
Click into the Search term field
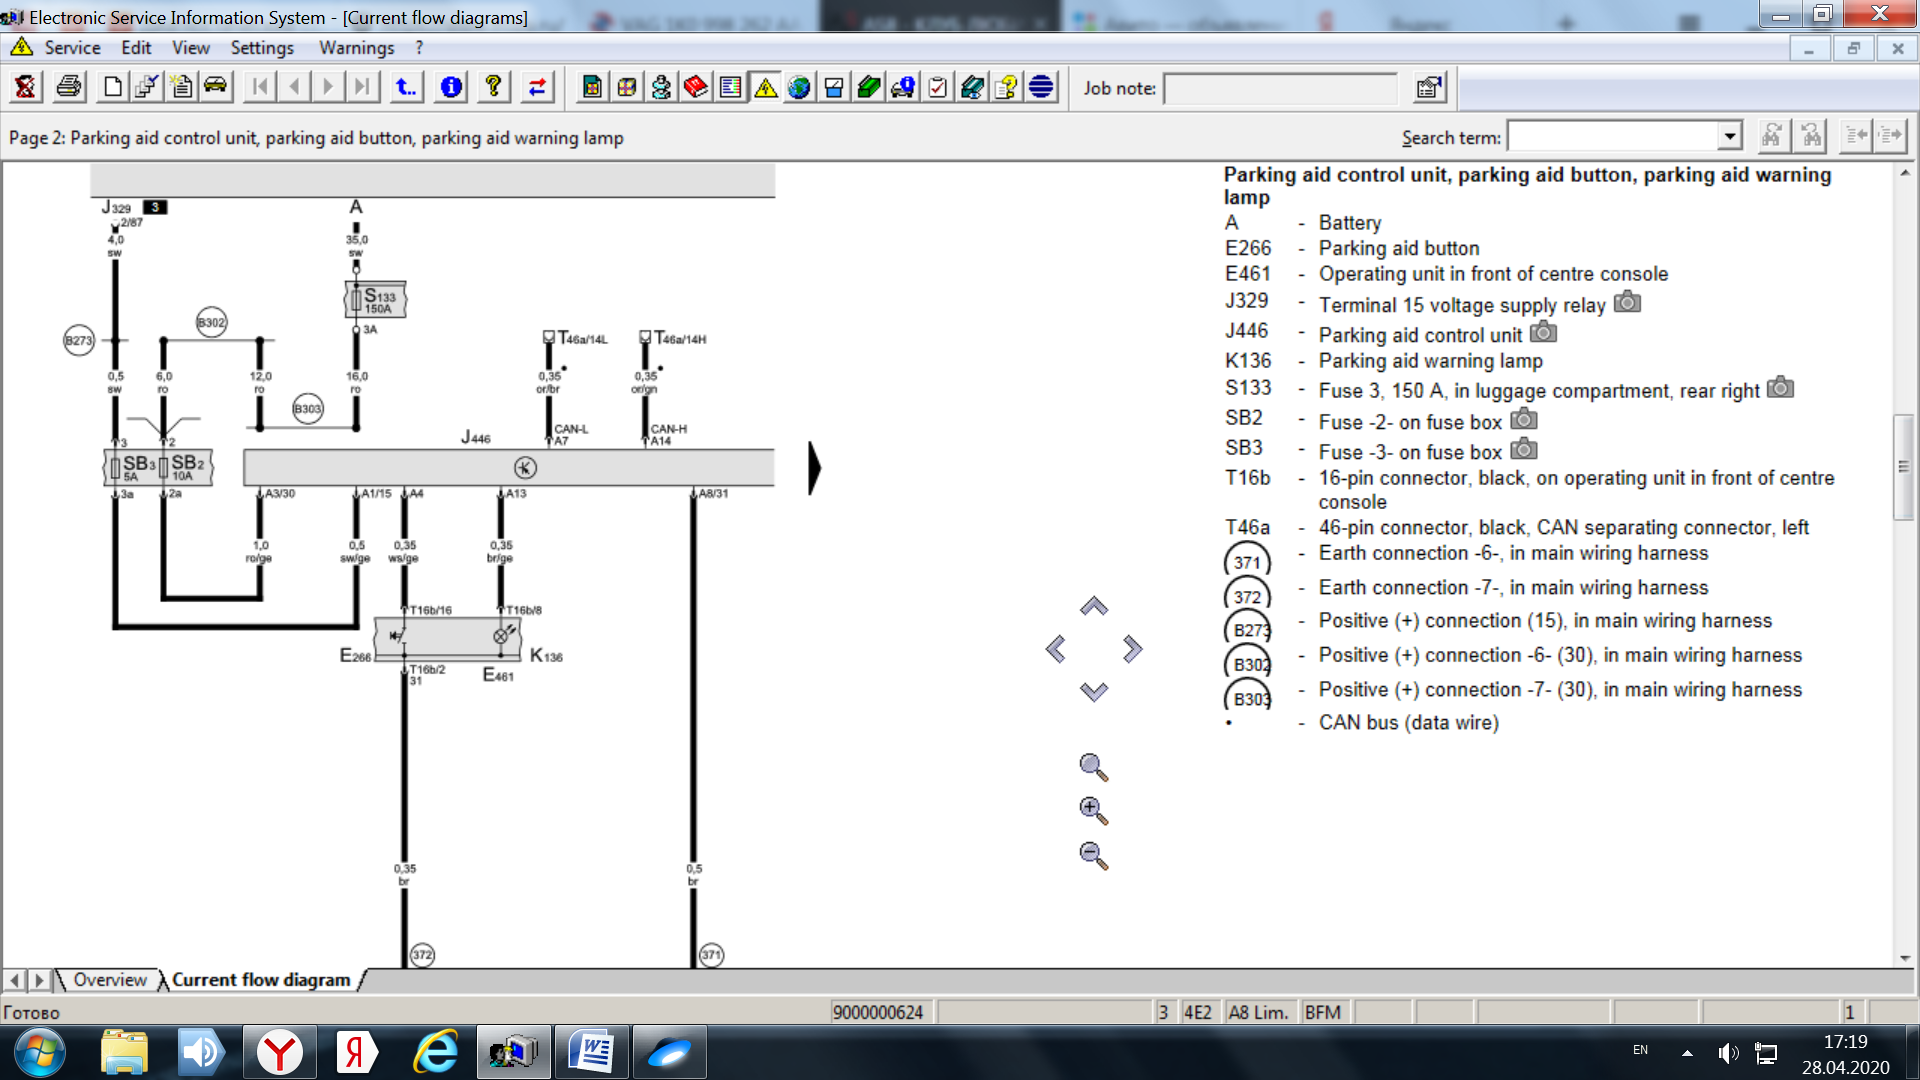tap(1613, 136)
